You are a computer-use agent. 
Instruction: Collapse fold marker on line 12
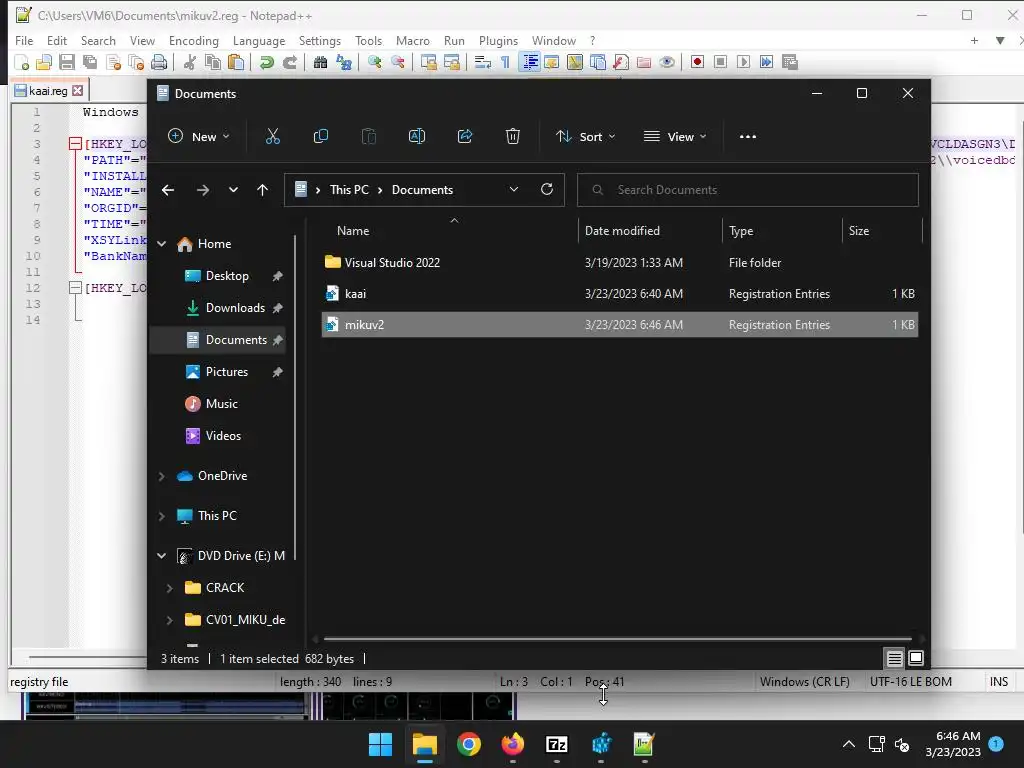click(75, 287)
